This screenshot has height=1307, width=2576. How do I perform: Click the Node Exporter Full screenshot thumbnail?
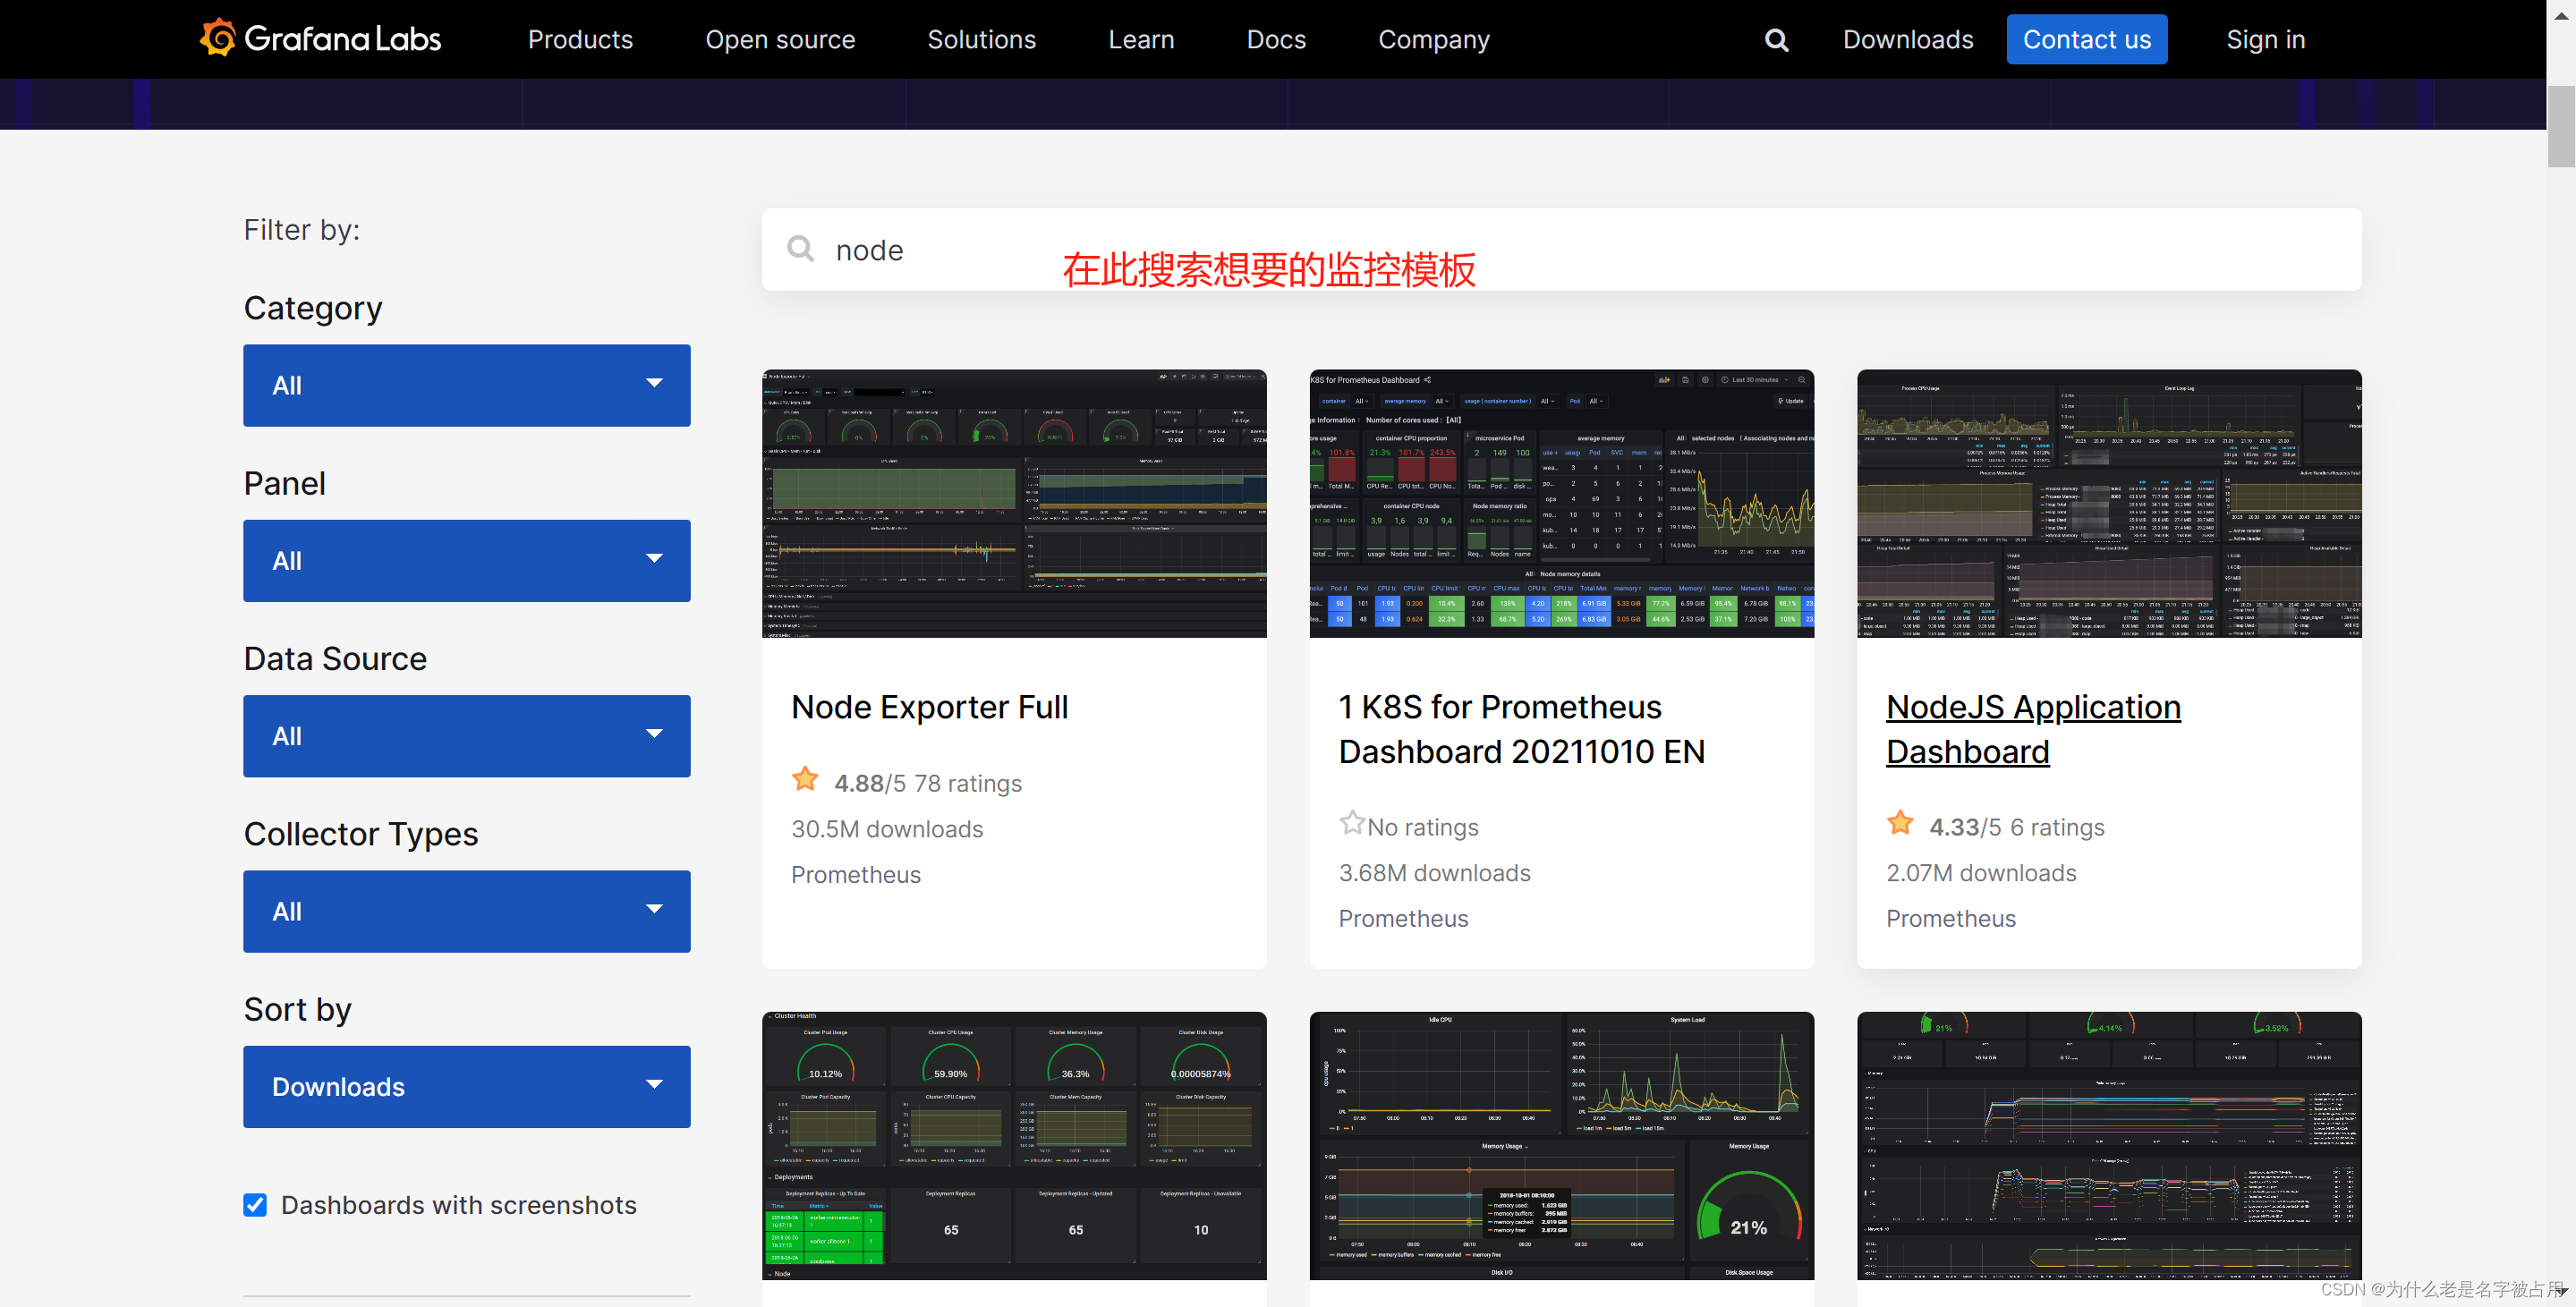pos(1014,504)
